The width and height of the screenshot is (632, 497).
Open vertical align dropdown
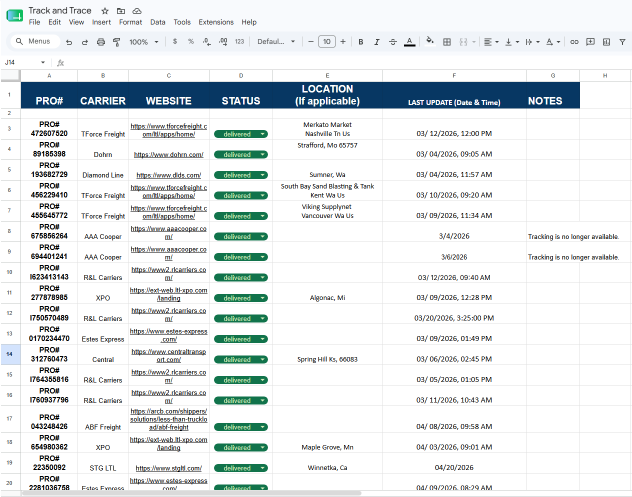(x=512, y=42)
